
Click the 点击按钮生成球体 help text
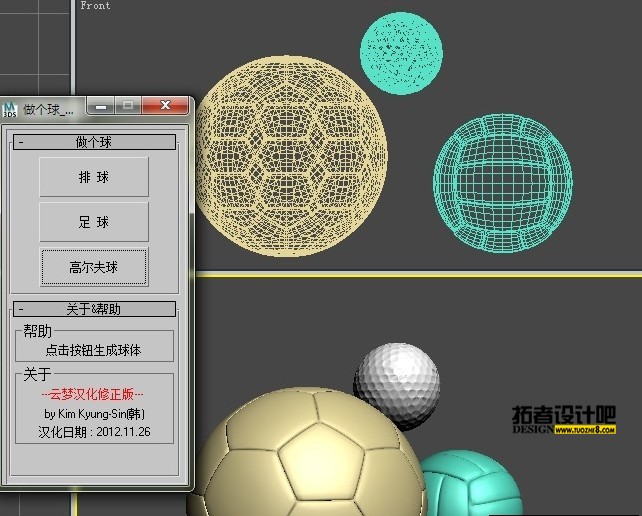93,351
